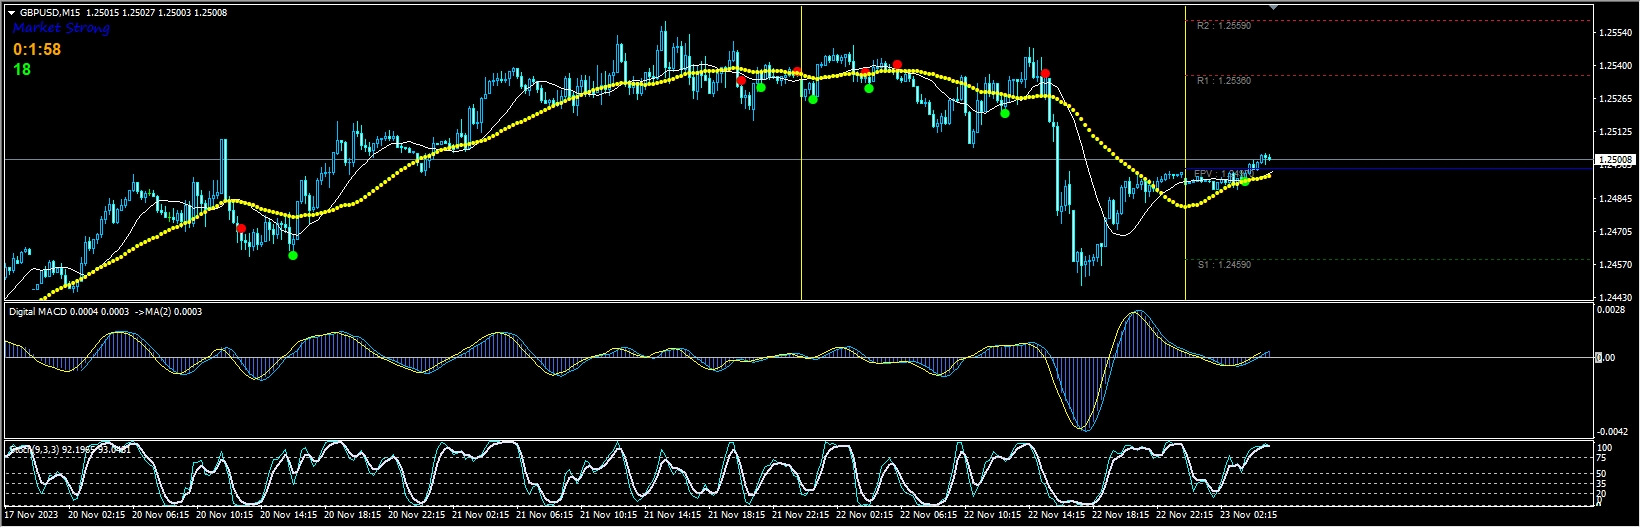Select the R1 : 1.25360 resistance label

click(x=1223, y=81)
